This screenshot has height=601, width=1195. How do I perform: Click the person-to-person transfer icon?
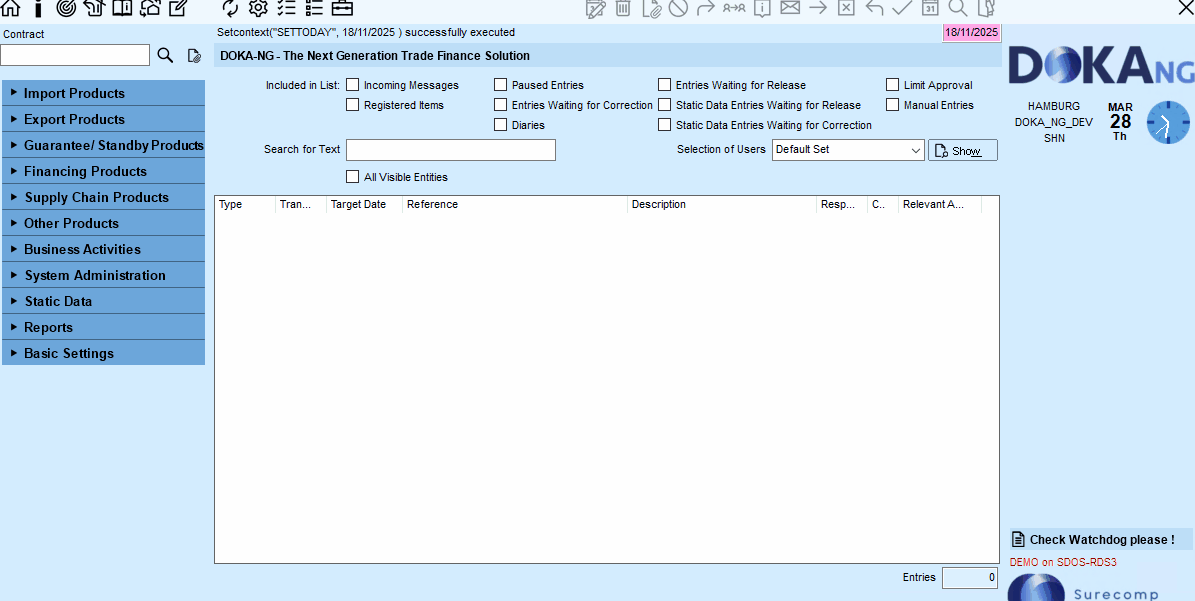[x=734, y=8]
